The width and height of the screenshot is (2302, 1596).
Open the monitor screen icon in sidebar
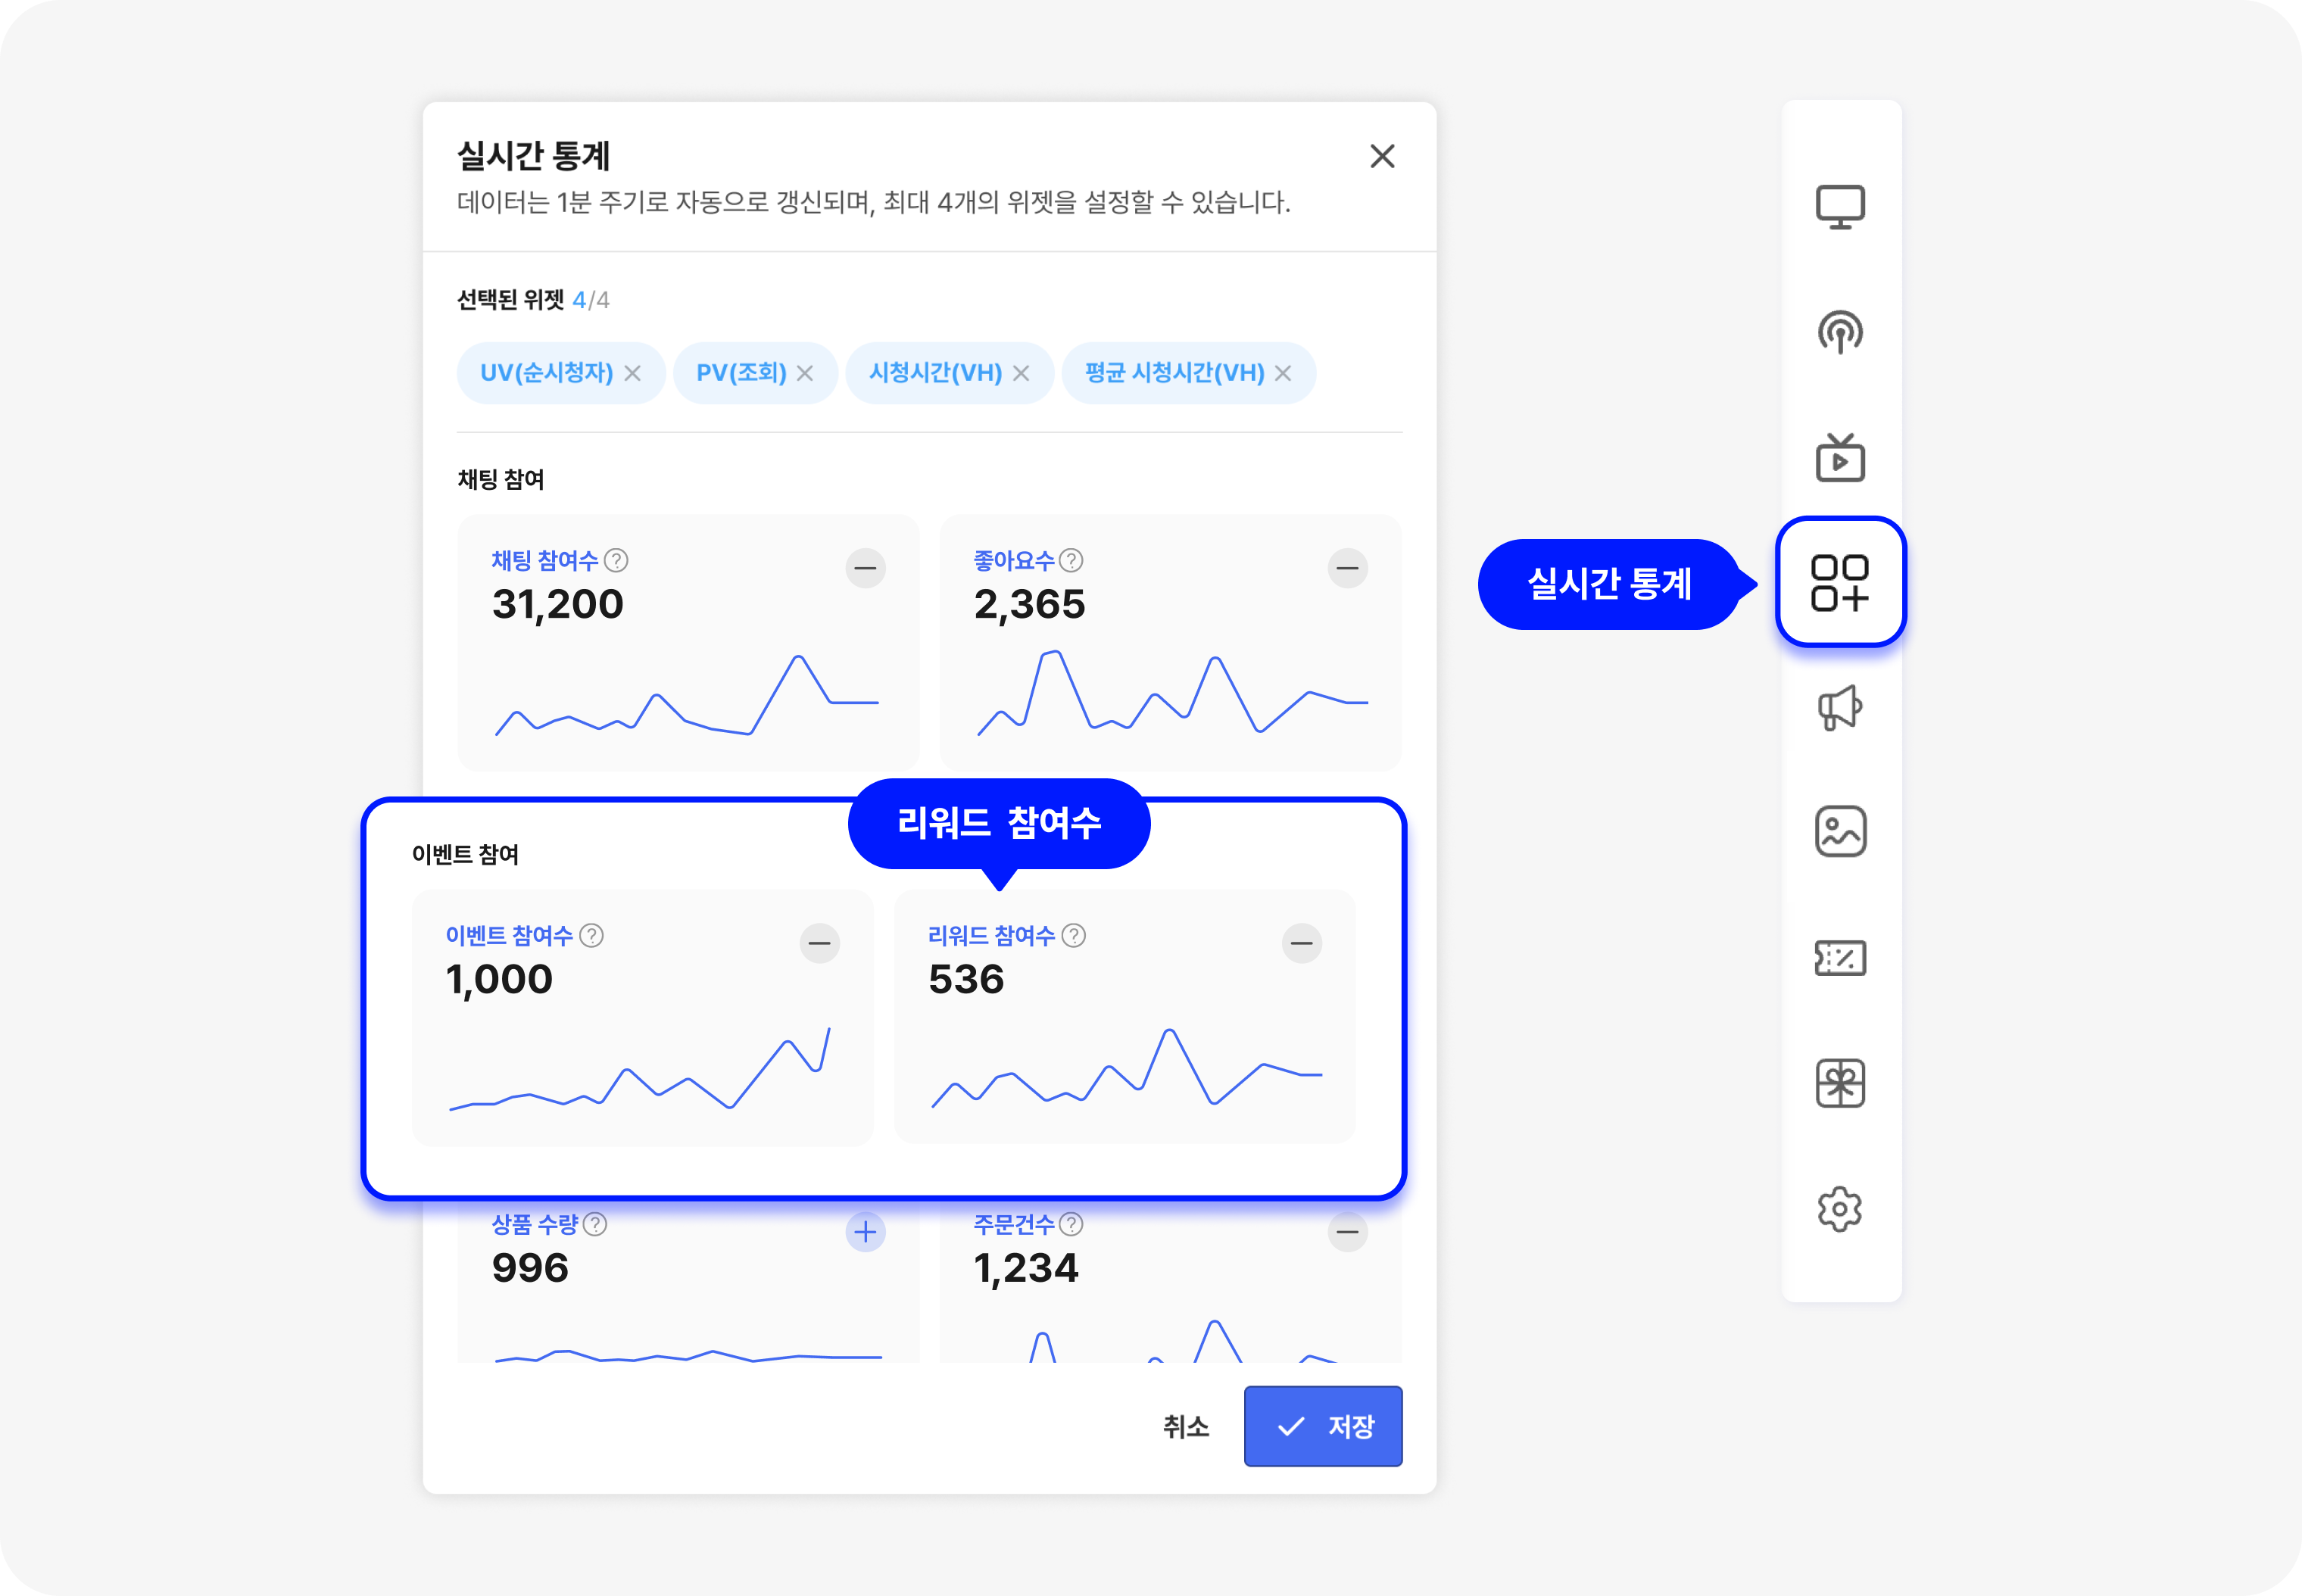coord(1840,207)
